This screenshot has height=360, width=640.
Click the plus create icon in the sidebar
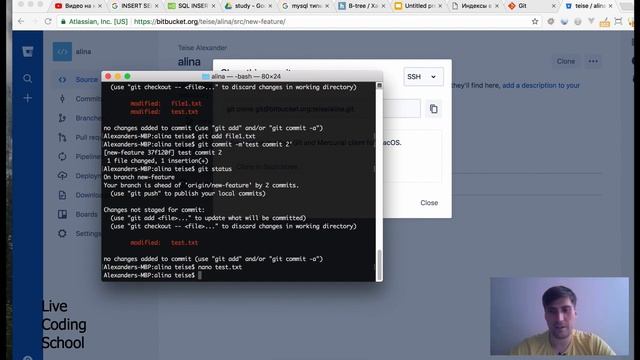coord(27,98)
